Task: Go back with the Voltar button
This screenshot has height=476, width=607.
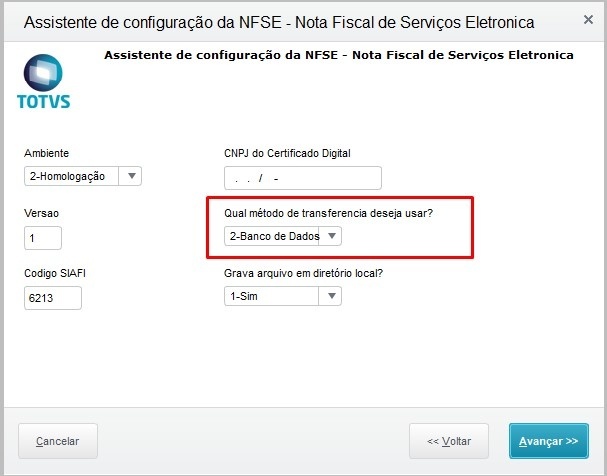Action: click(x=449, y=441)
